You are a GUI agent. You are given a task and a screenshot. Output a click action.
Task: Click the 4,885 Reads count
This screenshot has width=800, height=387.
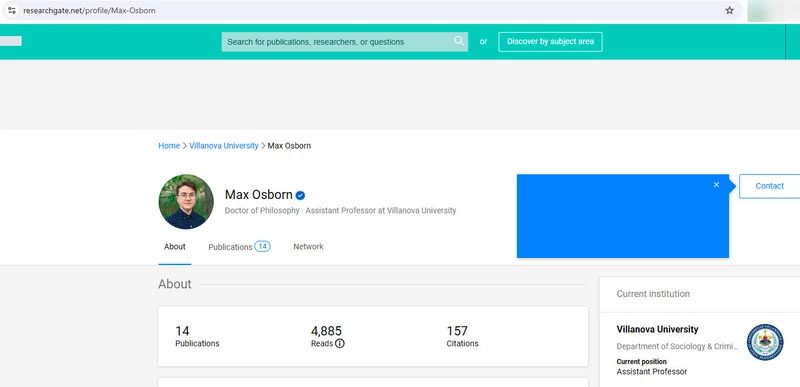(326, 331)
